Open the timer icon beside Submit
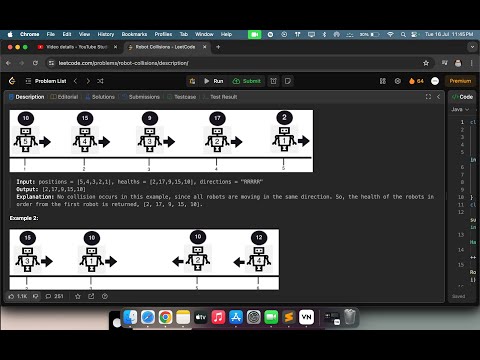Viewport: 480px width, 360px height. [273, 81]
